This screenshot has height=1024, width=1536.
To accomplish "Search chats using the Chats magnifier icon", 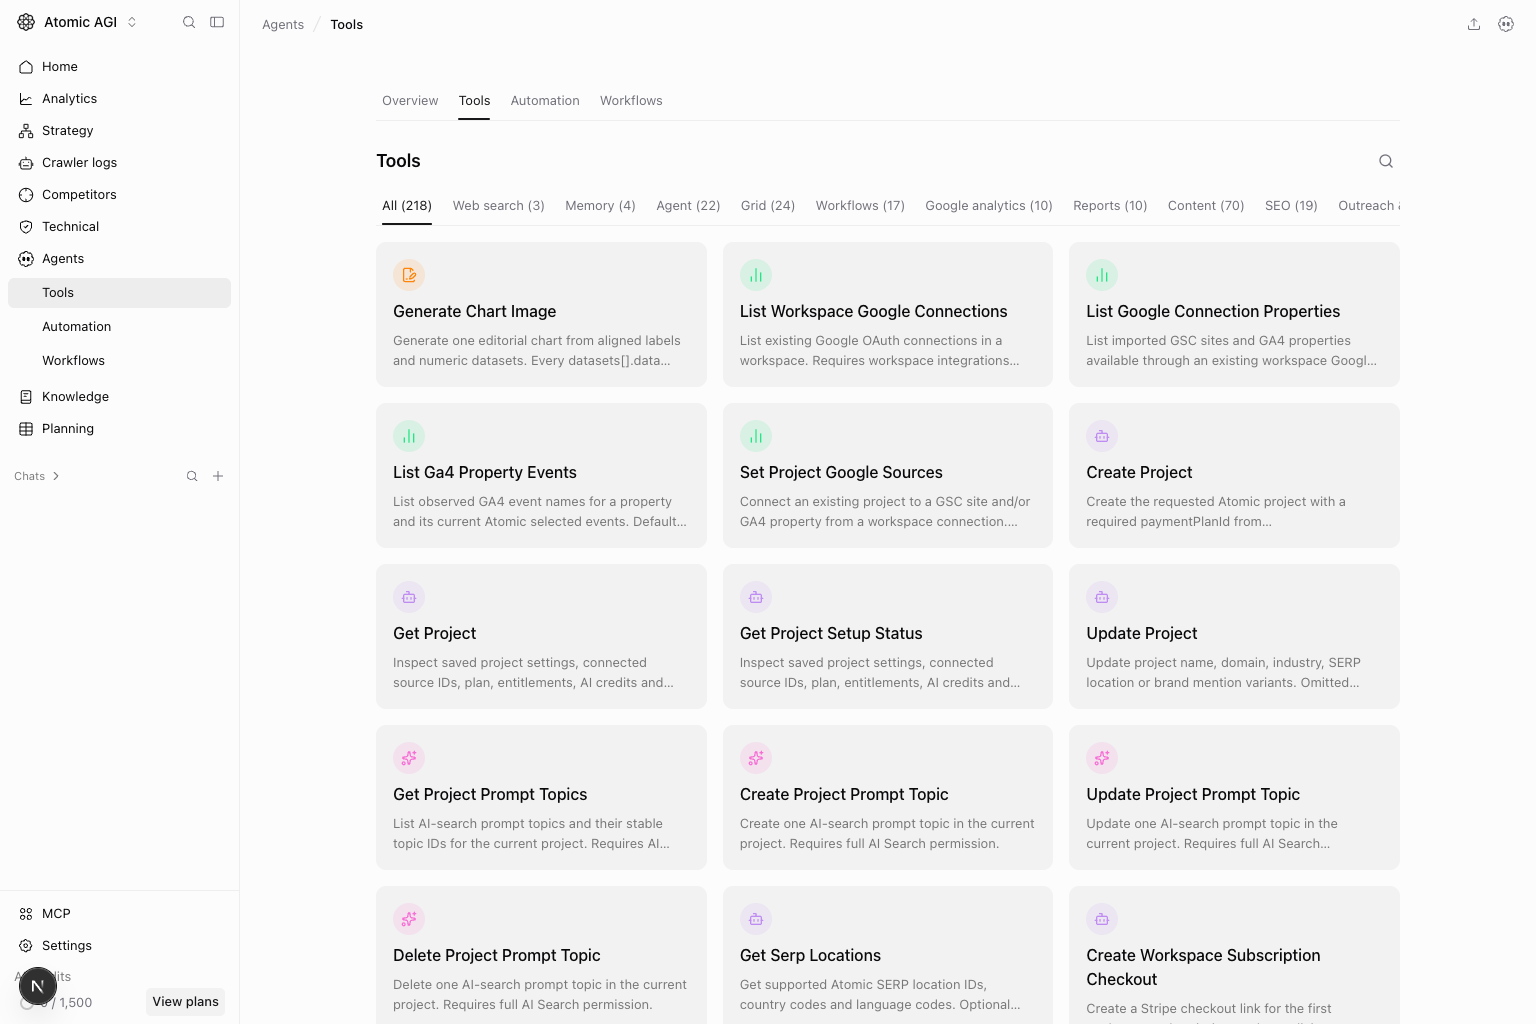I will point(192,476).
